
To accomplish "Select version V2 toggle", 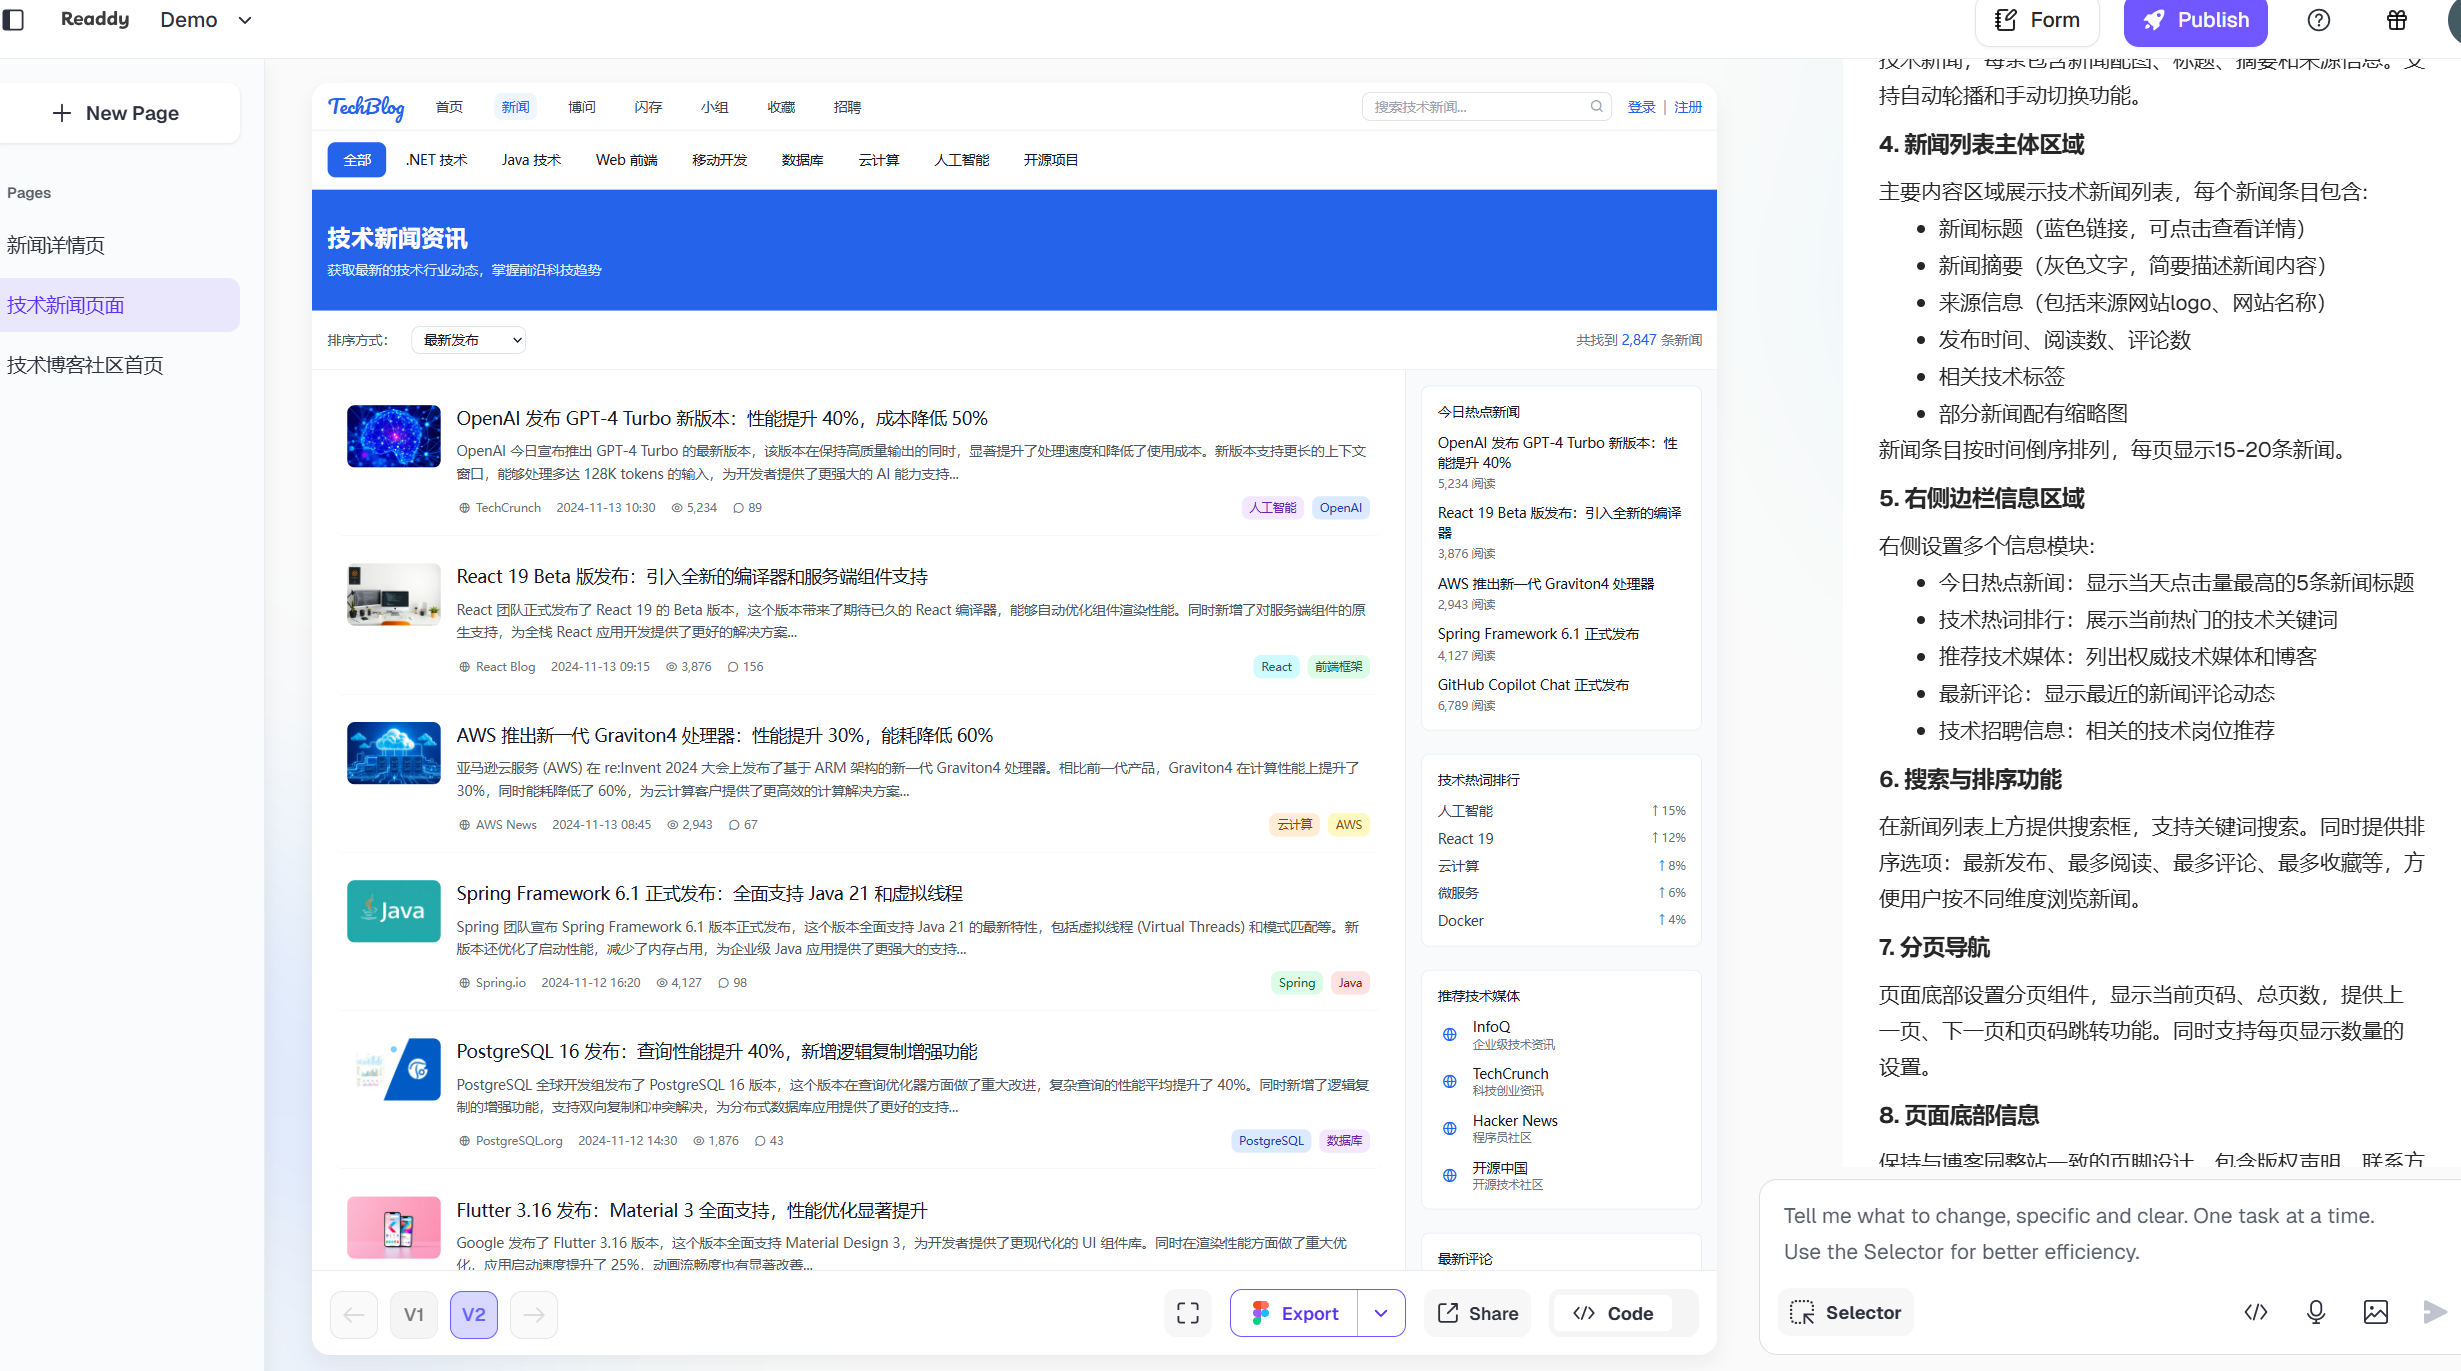I will point(473,1314).
